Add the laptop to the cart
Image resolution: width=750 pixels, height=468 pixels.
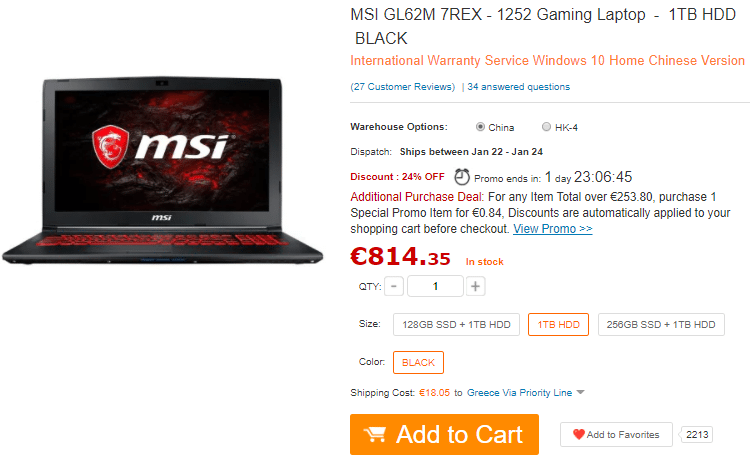[x=444, y=435]
